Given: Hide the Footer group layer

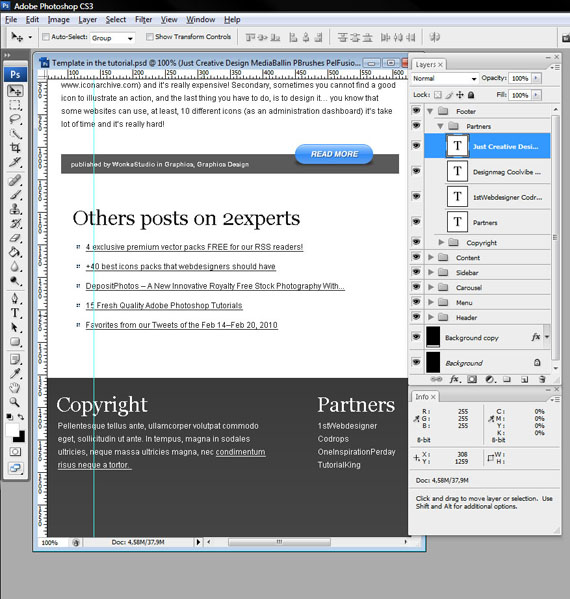Looking at the screenshot, I should pos(416,111).
